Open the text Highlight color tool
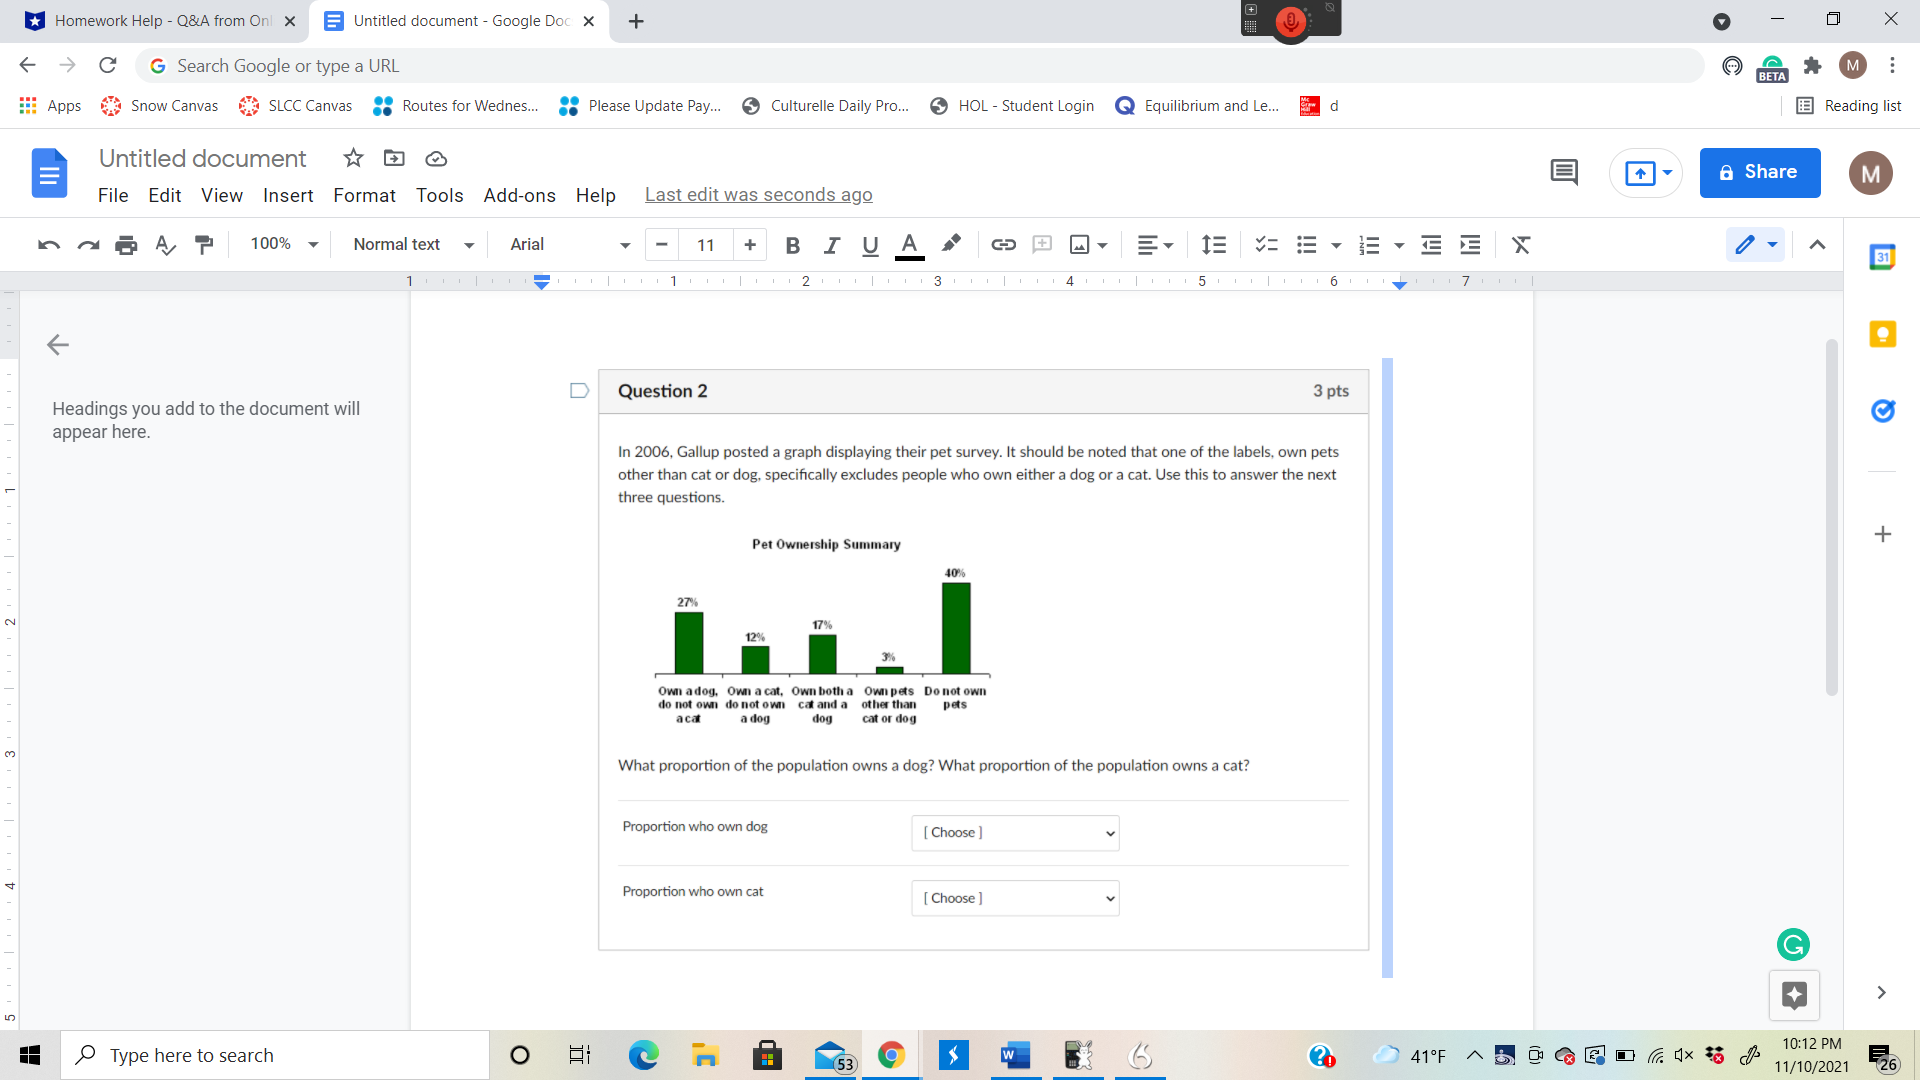Screen dimensions: 1920x1080 point(950,244)
